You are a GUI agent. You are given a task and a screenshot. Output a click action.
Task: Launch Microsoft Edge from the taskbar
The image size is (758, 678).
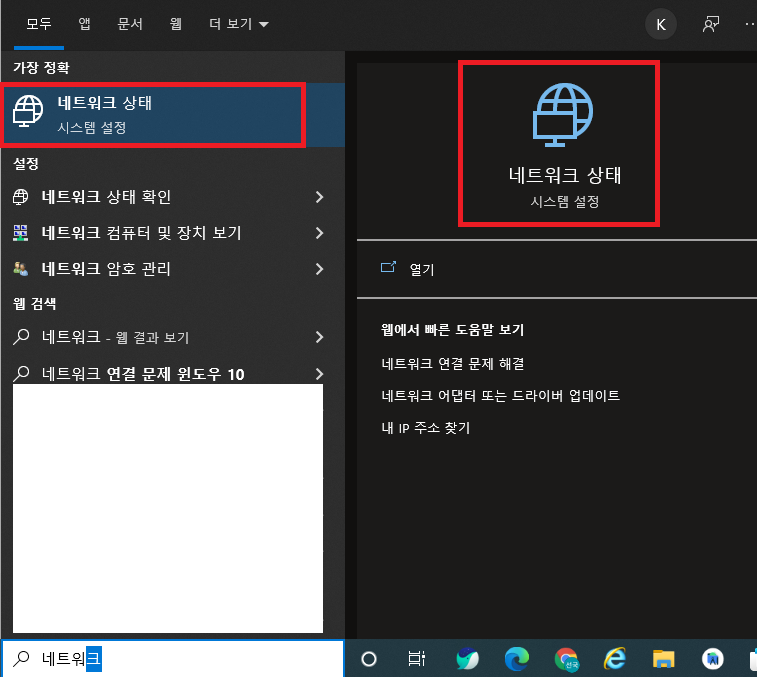point(516,659)
